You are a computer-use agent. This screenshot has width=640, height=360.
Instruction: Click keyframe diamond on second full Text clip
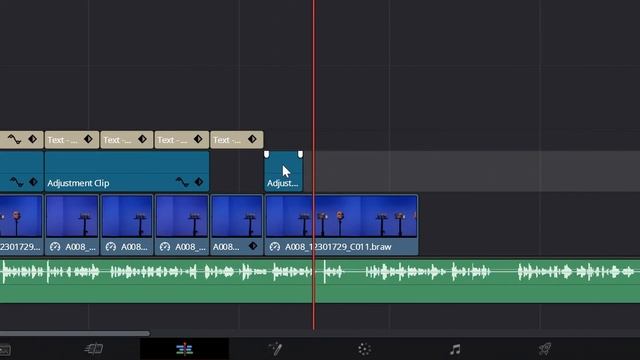click(x=142, y=139)
